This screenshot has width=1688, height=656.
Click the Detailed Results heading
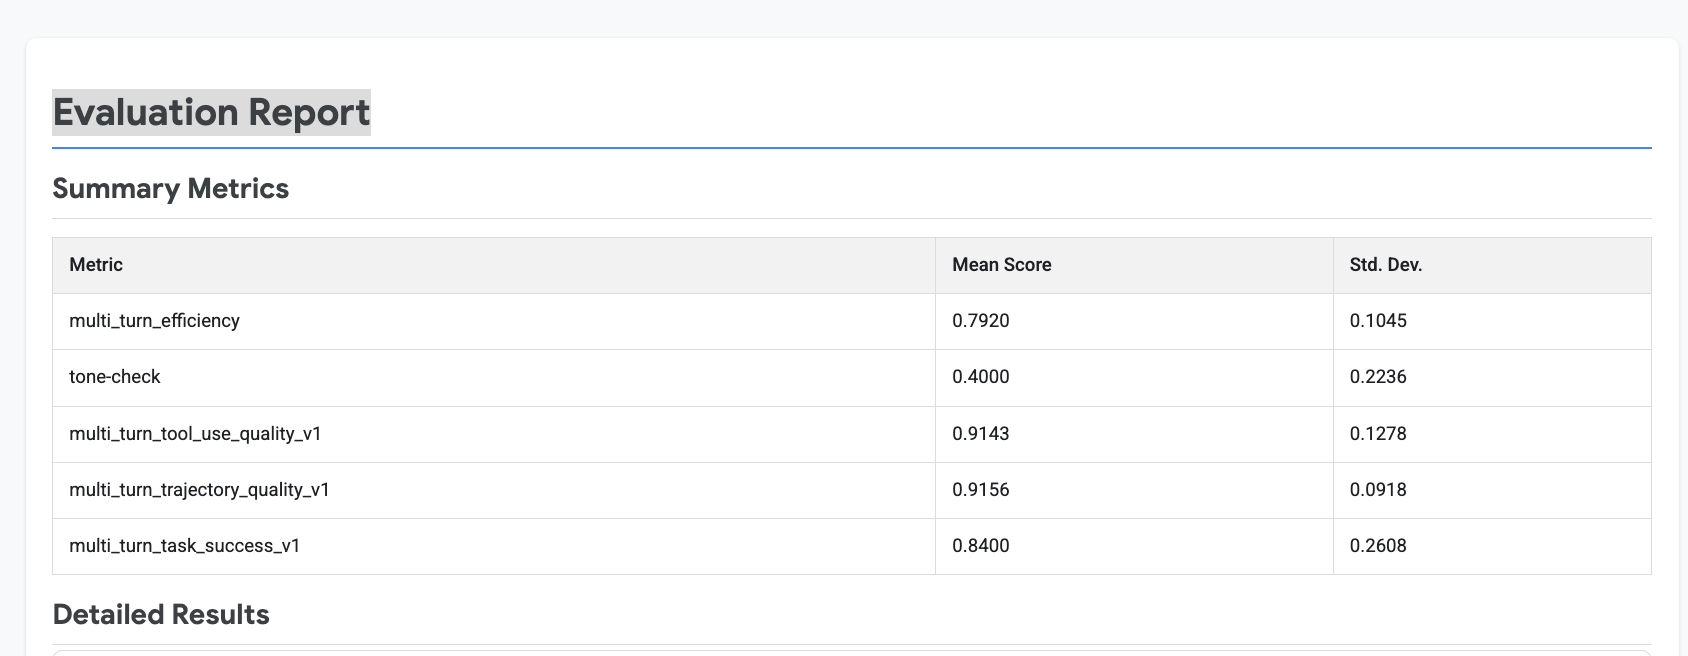[160, 615]
